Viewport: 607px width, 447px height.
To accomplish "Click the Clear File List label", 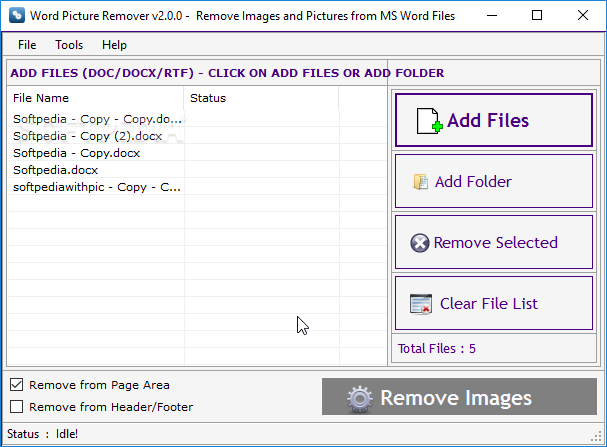I will [x=489, y=304].
